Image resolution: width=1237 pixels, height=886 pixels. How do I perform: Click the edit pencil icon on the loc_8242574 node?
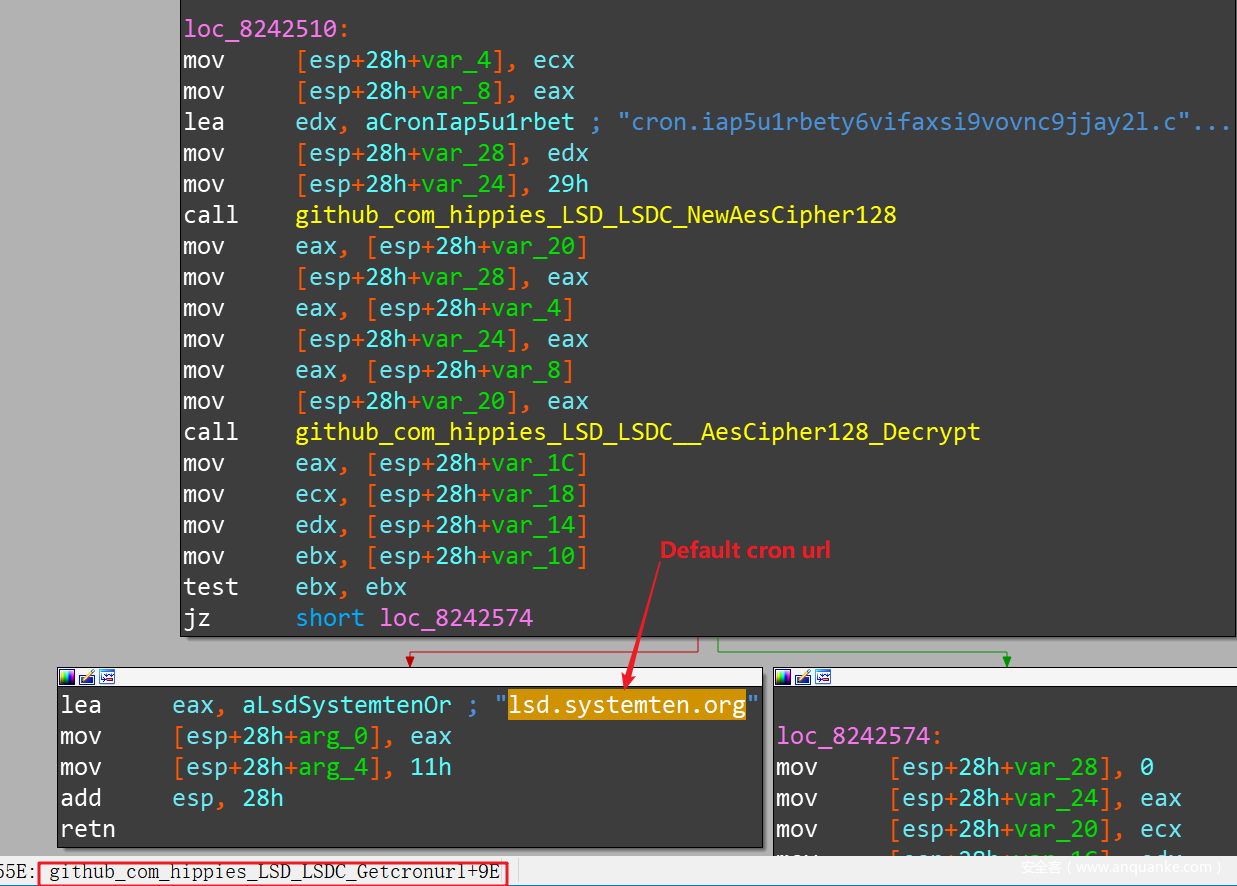coord(803,677)
